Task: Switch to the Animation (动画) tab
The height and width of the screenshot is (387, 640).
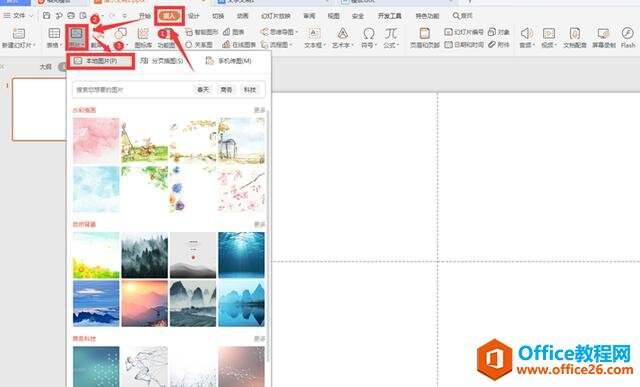Action: 242,16
